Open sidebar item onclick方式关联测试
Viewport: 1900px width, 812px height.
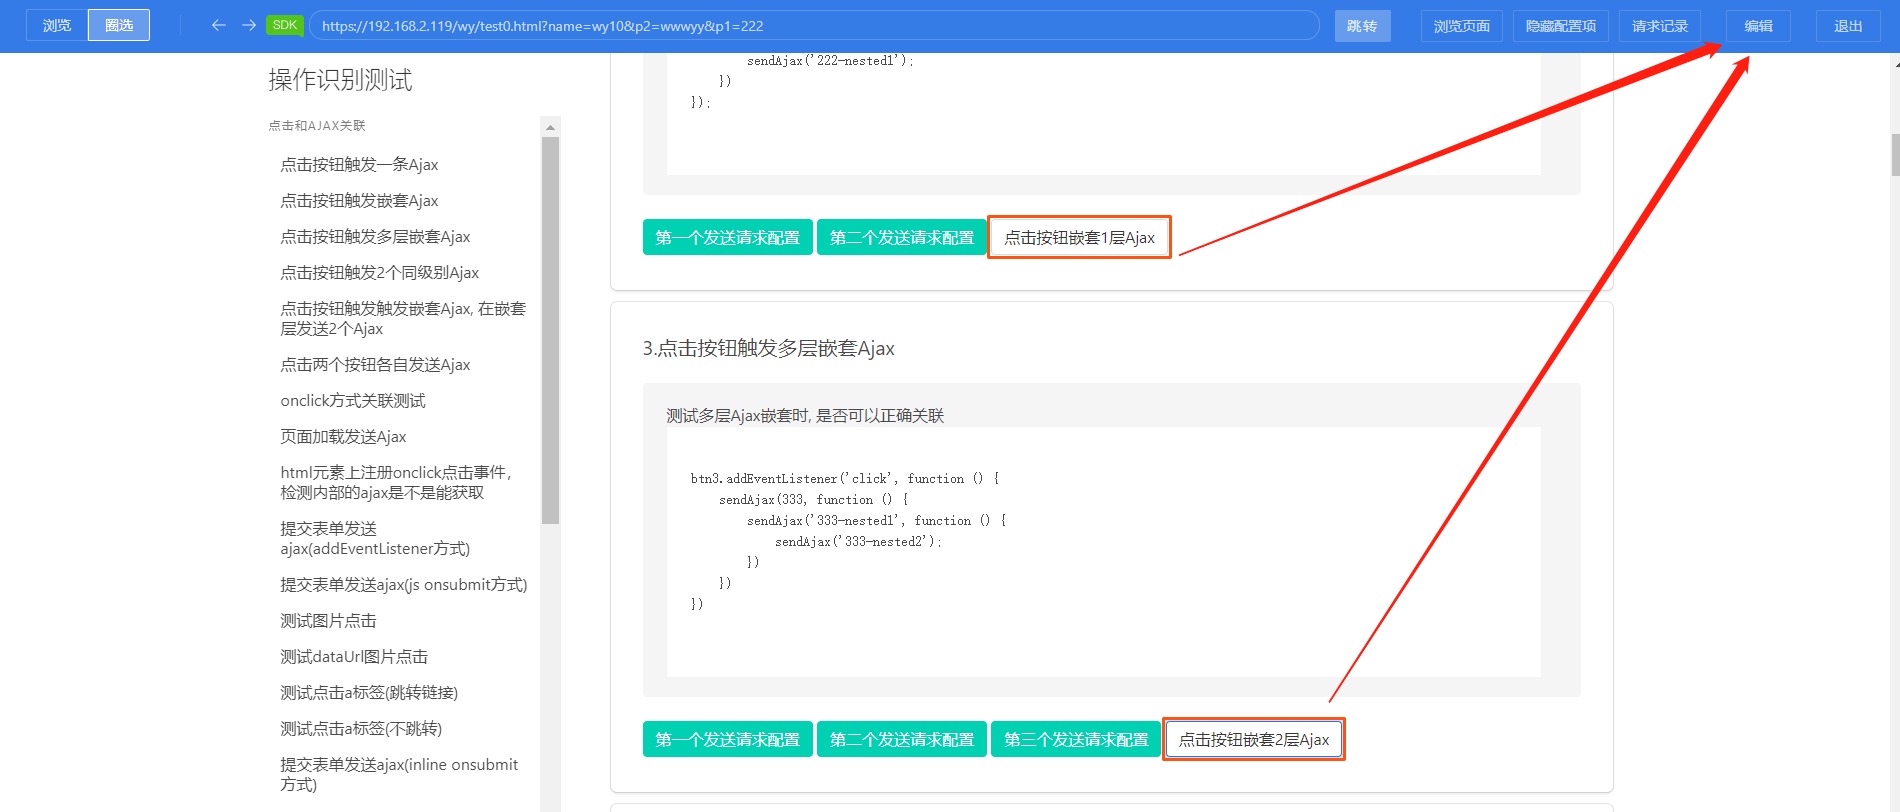click(x=353, y=401)
